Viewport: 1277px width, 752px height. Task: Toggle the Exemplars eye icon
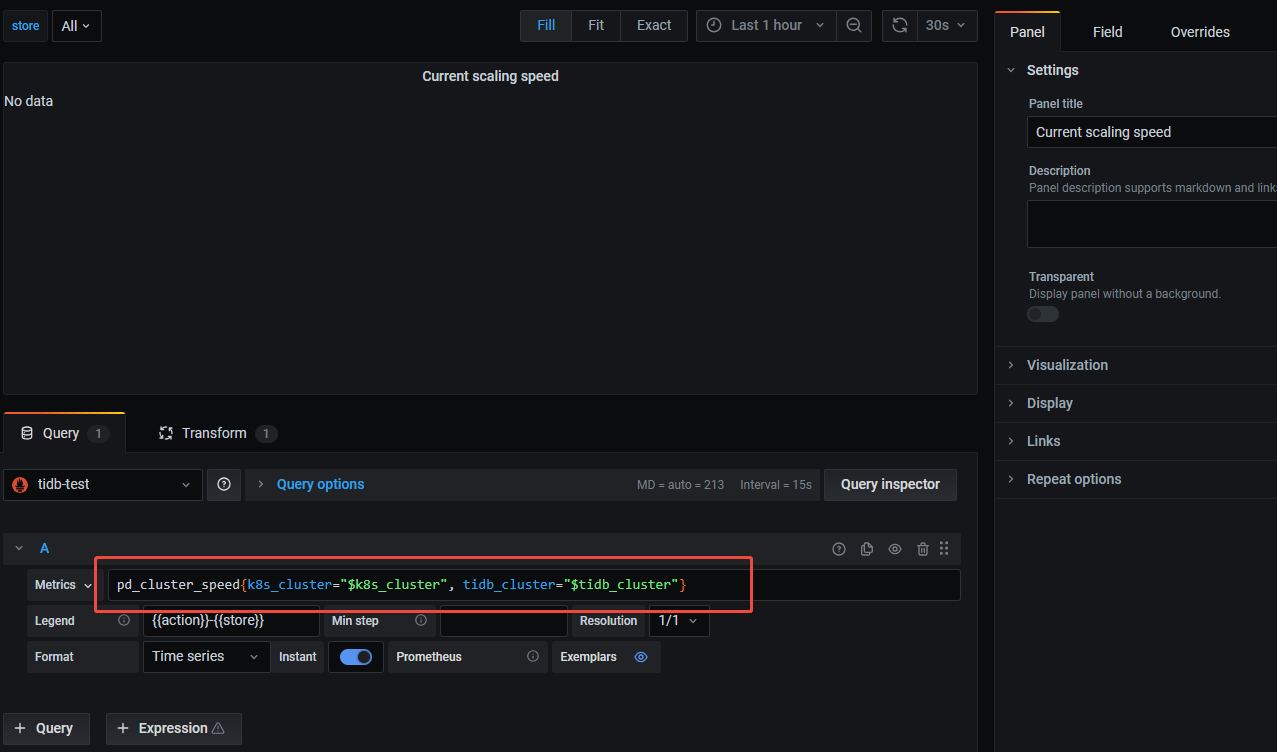click(x=641, y=657)
